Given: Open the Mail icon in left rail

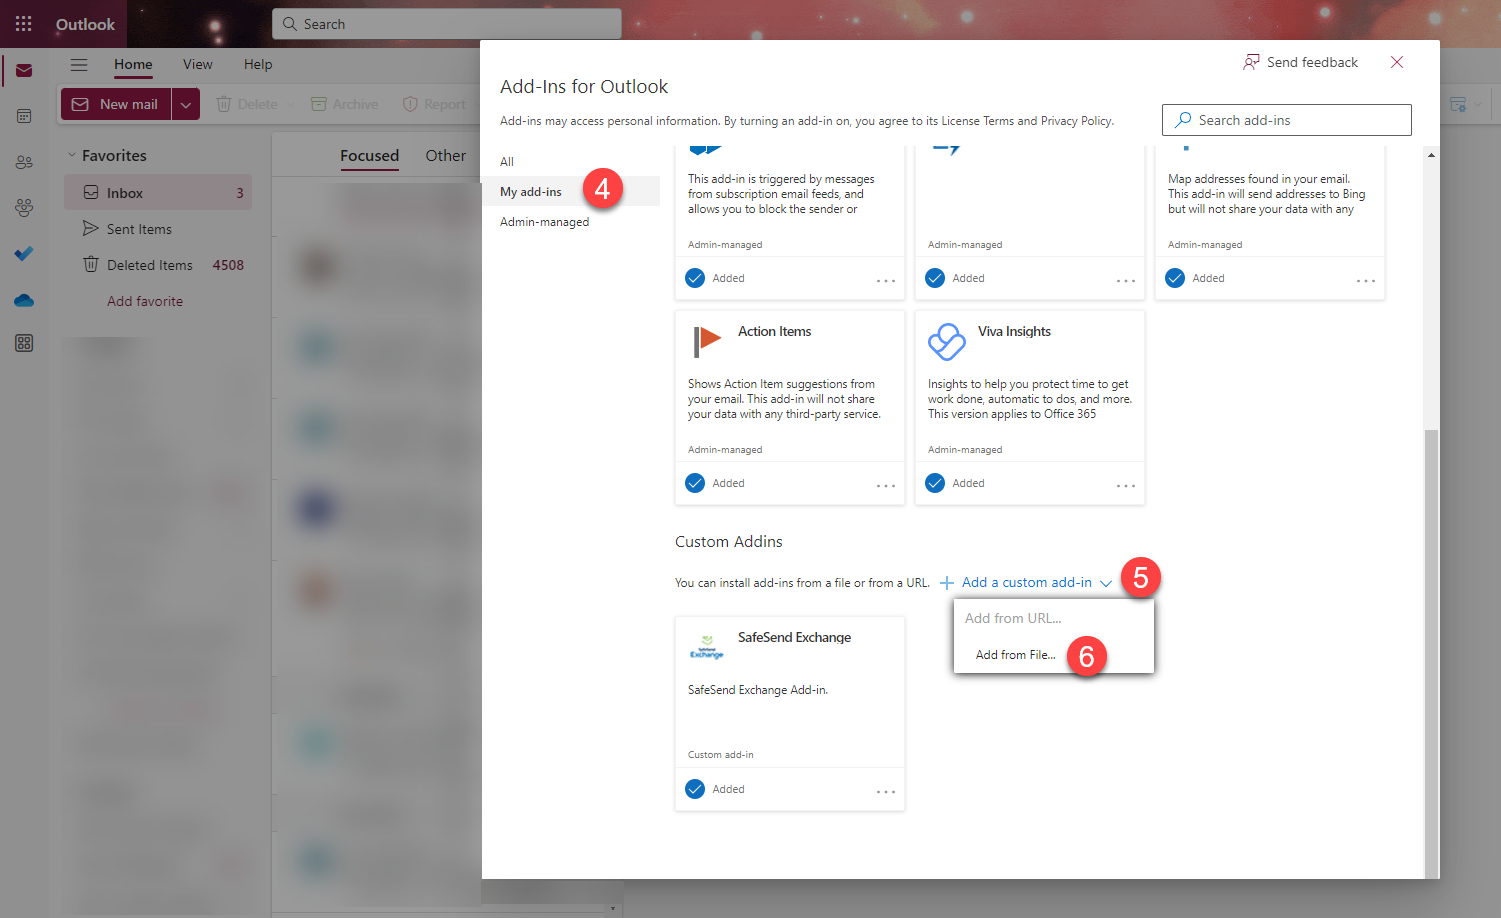Looking at the screenshot, I should [x=24, y=71].
